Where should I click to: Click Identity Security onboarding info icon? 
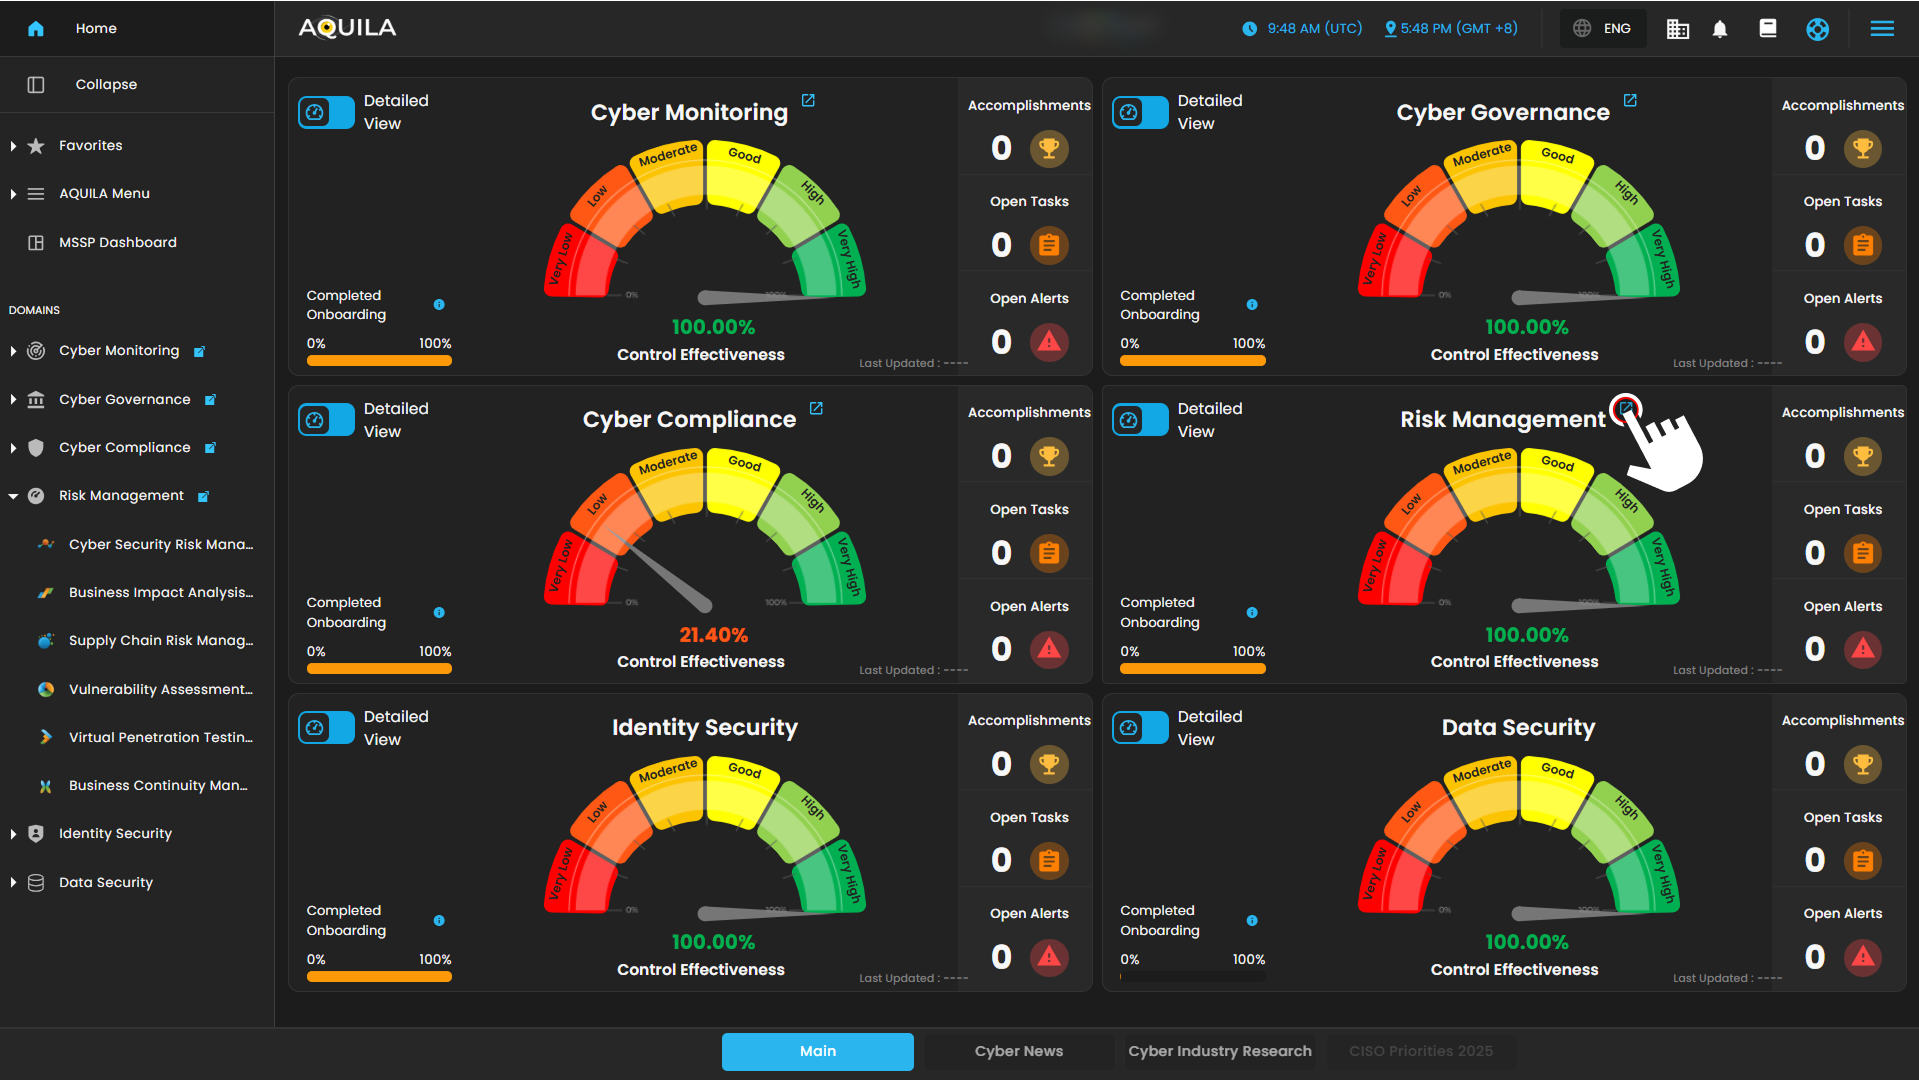[439, 920]
